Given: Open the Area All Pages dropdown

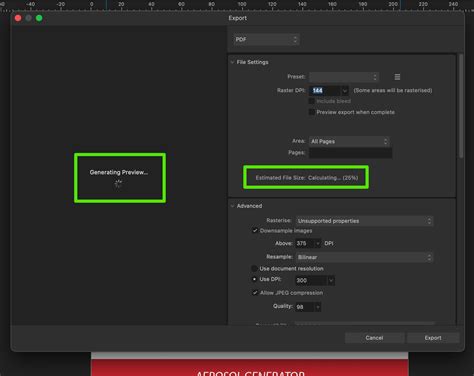Looking at the screenshot, I should click(x=349, y=141).
